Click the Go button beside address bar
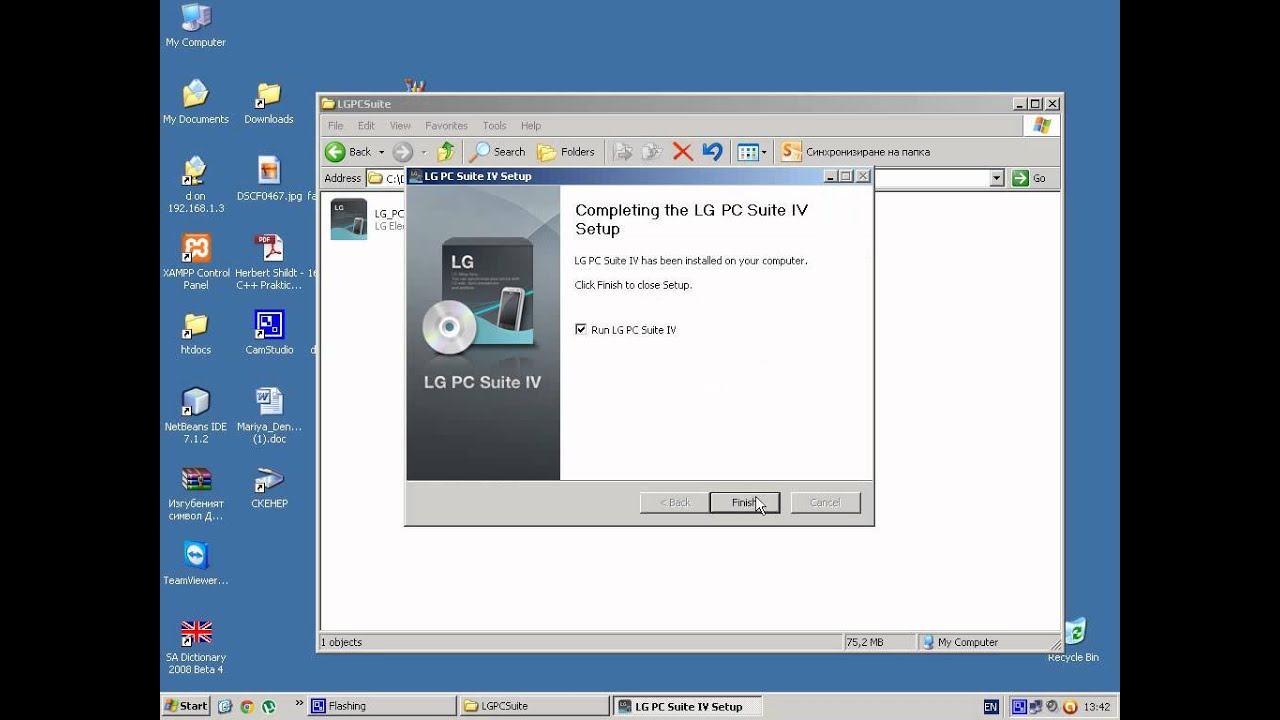This screenshot has width=1280, height=720. (x=1029, y=178)
